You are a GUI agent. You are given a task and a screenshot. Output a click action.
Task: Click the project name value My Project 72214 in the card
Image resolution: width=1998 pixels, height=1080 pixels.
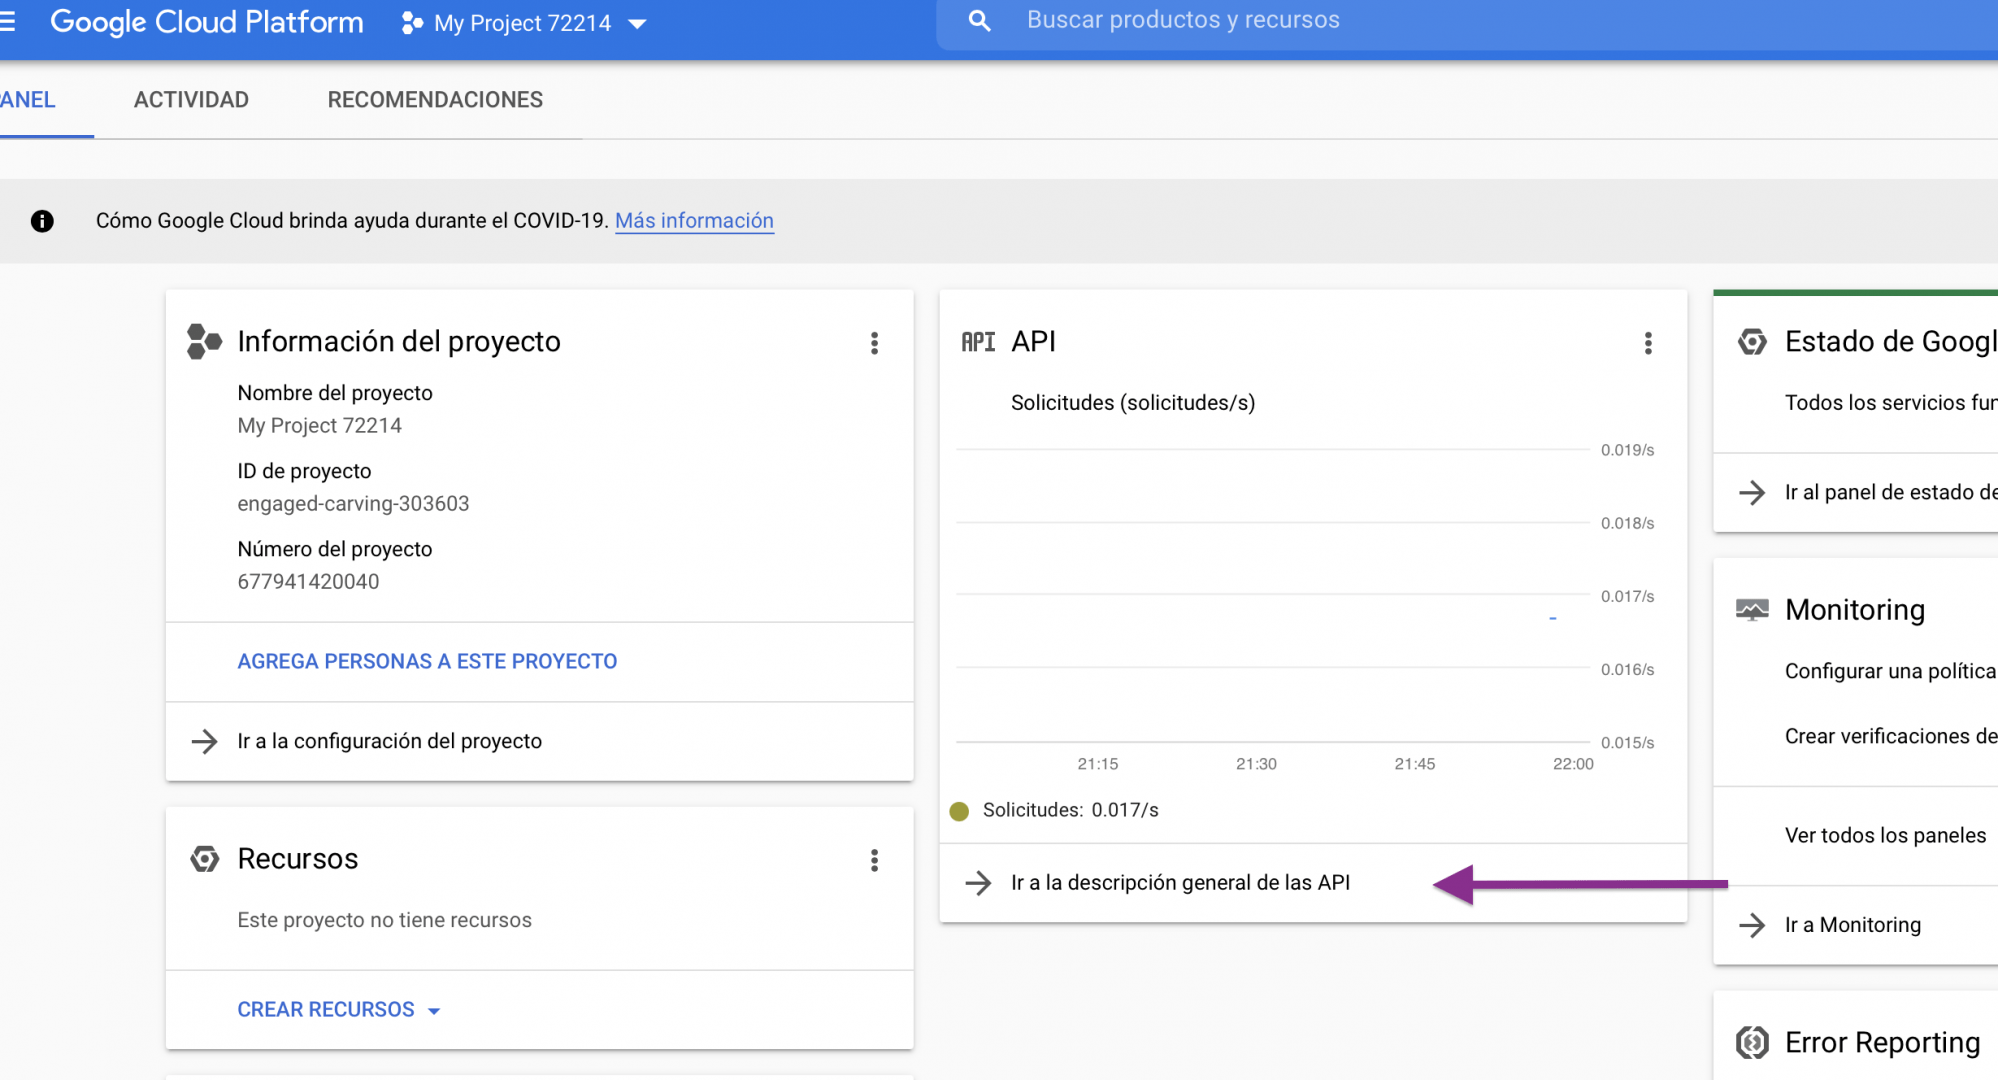point(319,426)
